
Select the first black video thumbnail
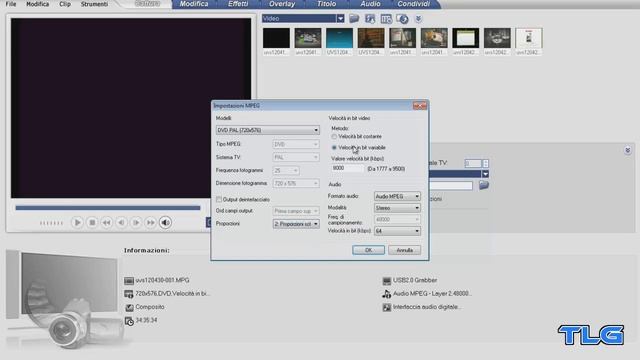pos(276,38)
